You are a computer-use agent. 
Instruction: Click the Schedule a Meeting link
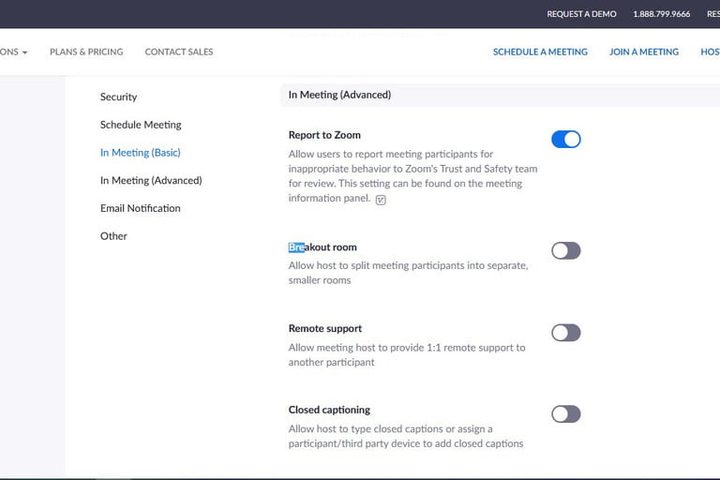coord(540,52)
